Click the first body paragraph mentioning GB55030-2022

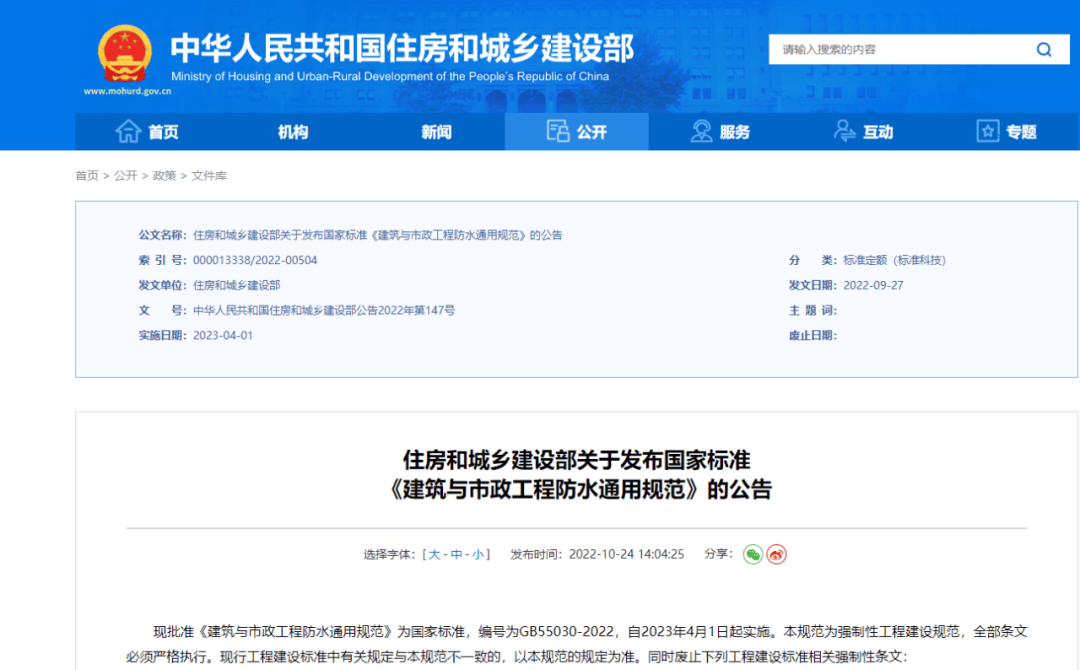577,644
